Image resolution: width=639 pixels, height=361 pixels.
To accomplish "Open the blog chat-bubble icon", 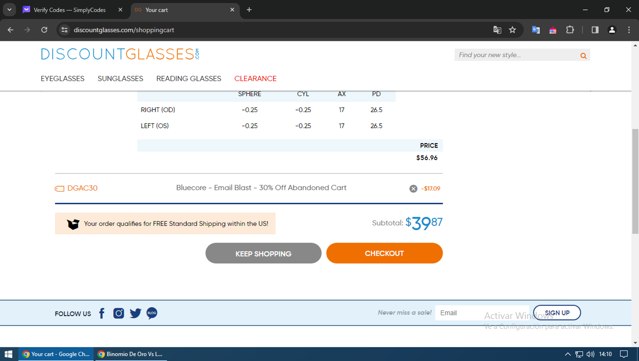I will pos(152,313).
